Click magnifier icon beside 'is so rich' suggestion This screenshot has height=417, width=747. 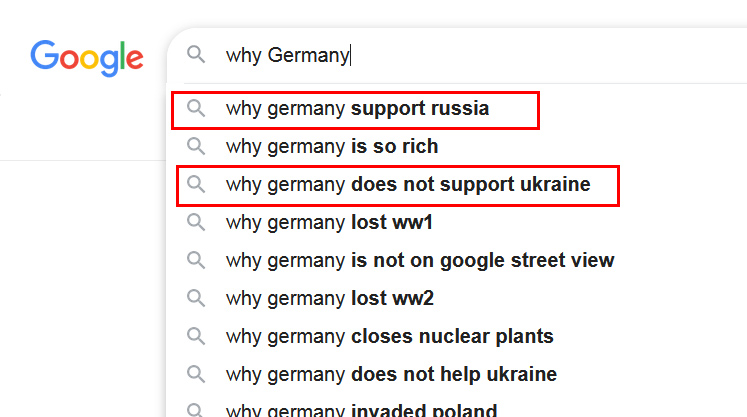click(196, 146)
